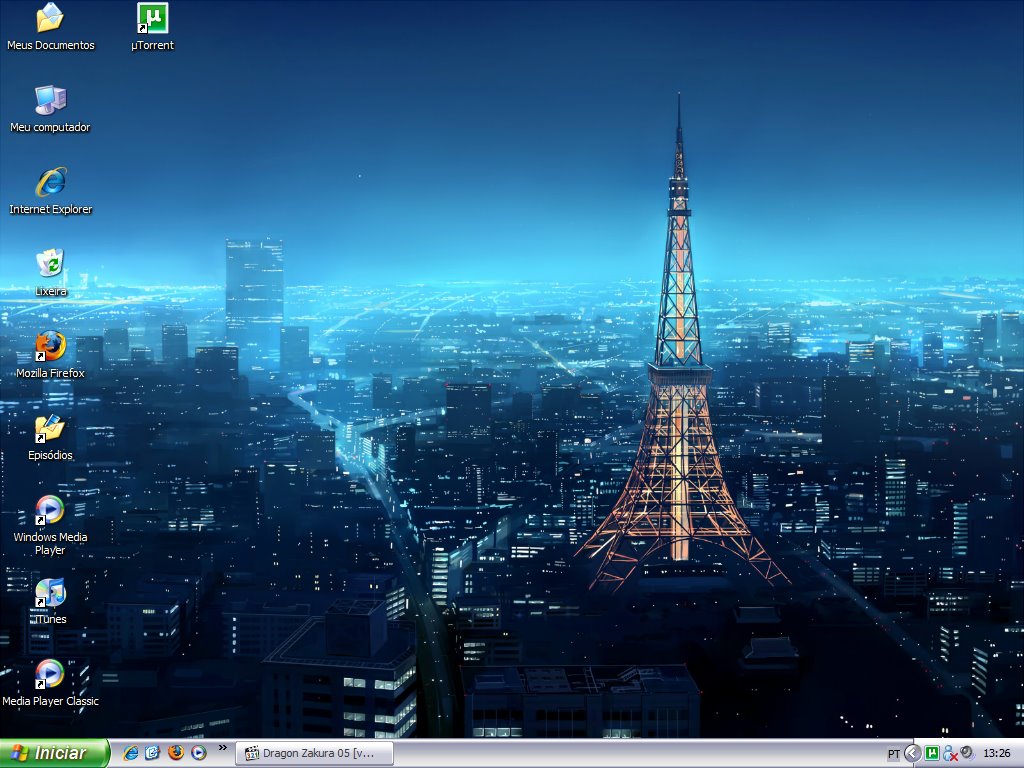Image resolution: width=1024 pixels, height=768 pixels.
Task: Open the µTorrent desktop shortcut
Action: 152,19
